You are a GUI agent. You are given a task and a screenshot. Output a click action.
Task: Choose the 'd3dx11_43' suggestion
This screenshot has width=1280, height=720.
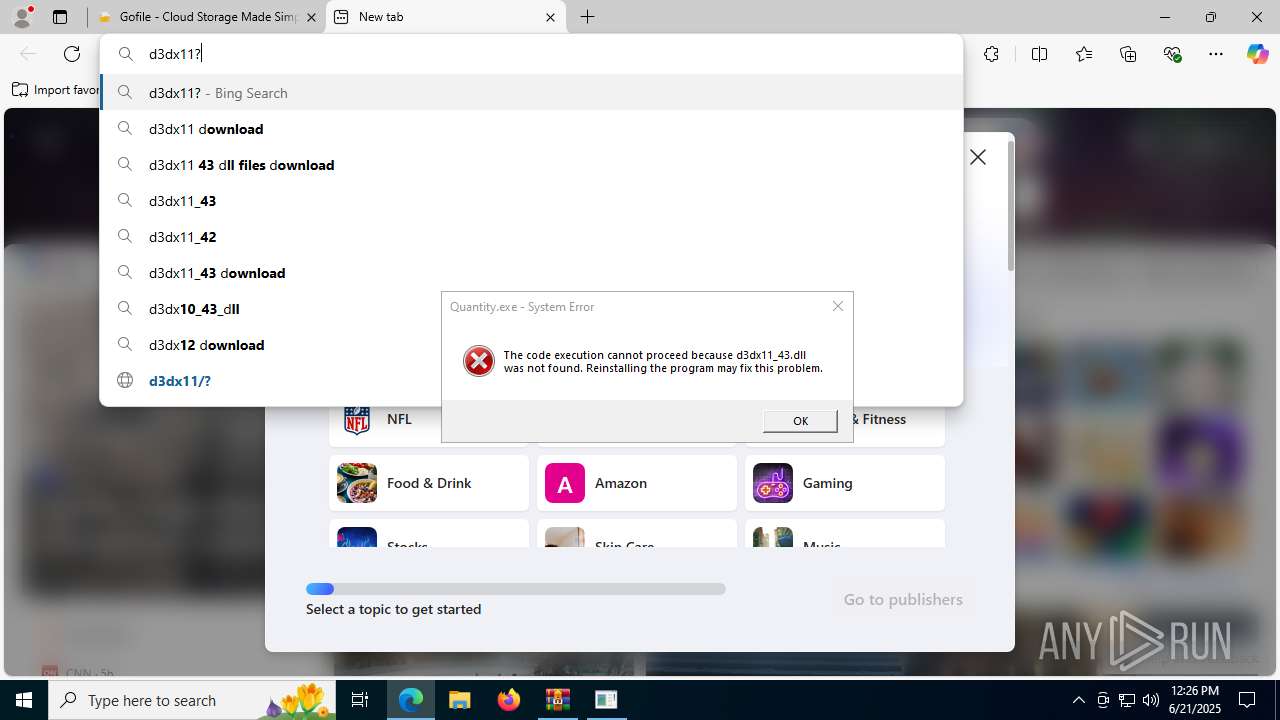(x=531, y=201)
